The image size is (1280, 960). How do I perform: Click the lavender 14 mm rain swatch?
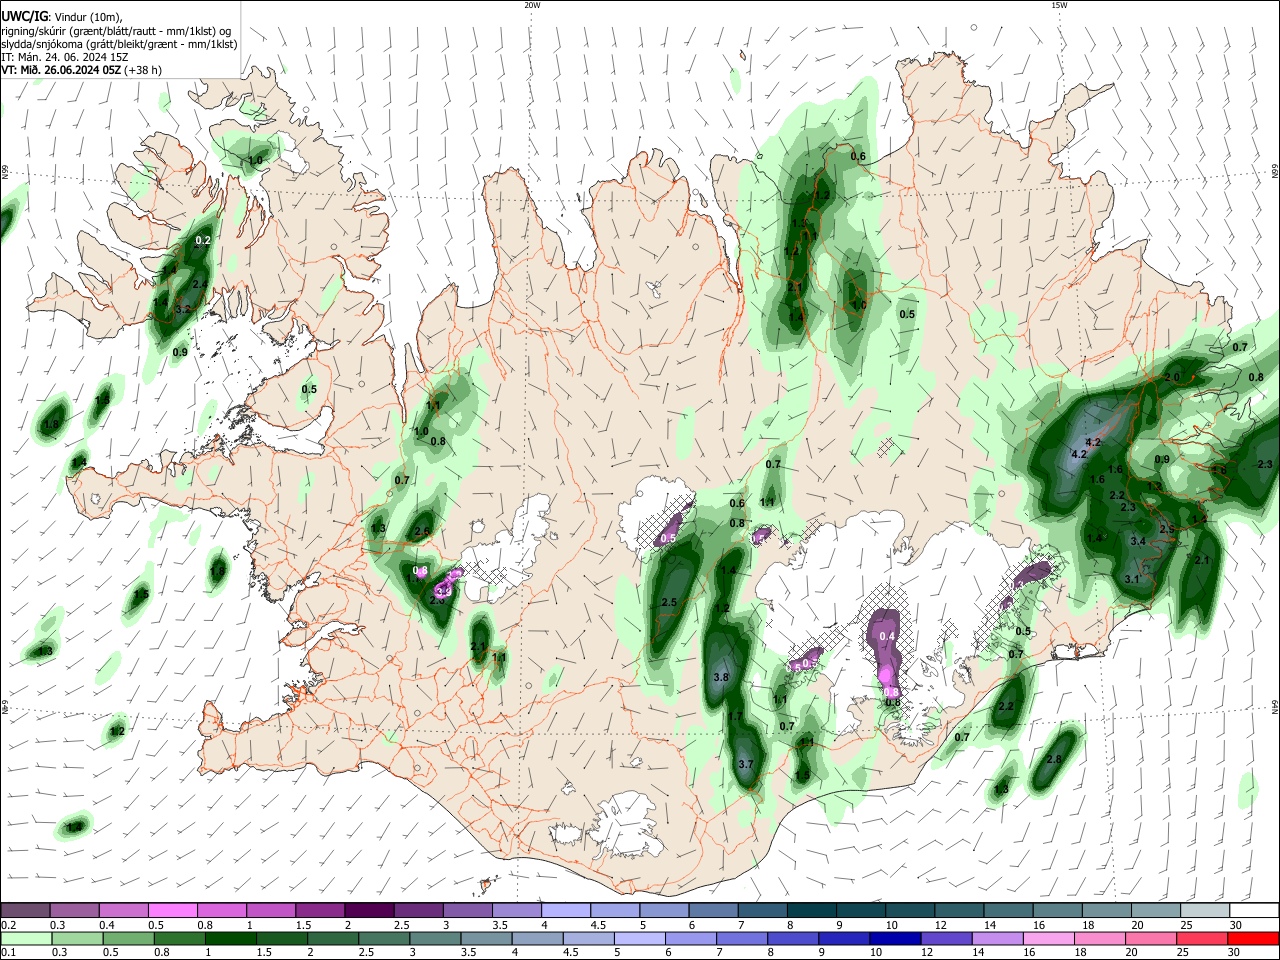pos(997,938)
